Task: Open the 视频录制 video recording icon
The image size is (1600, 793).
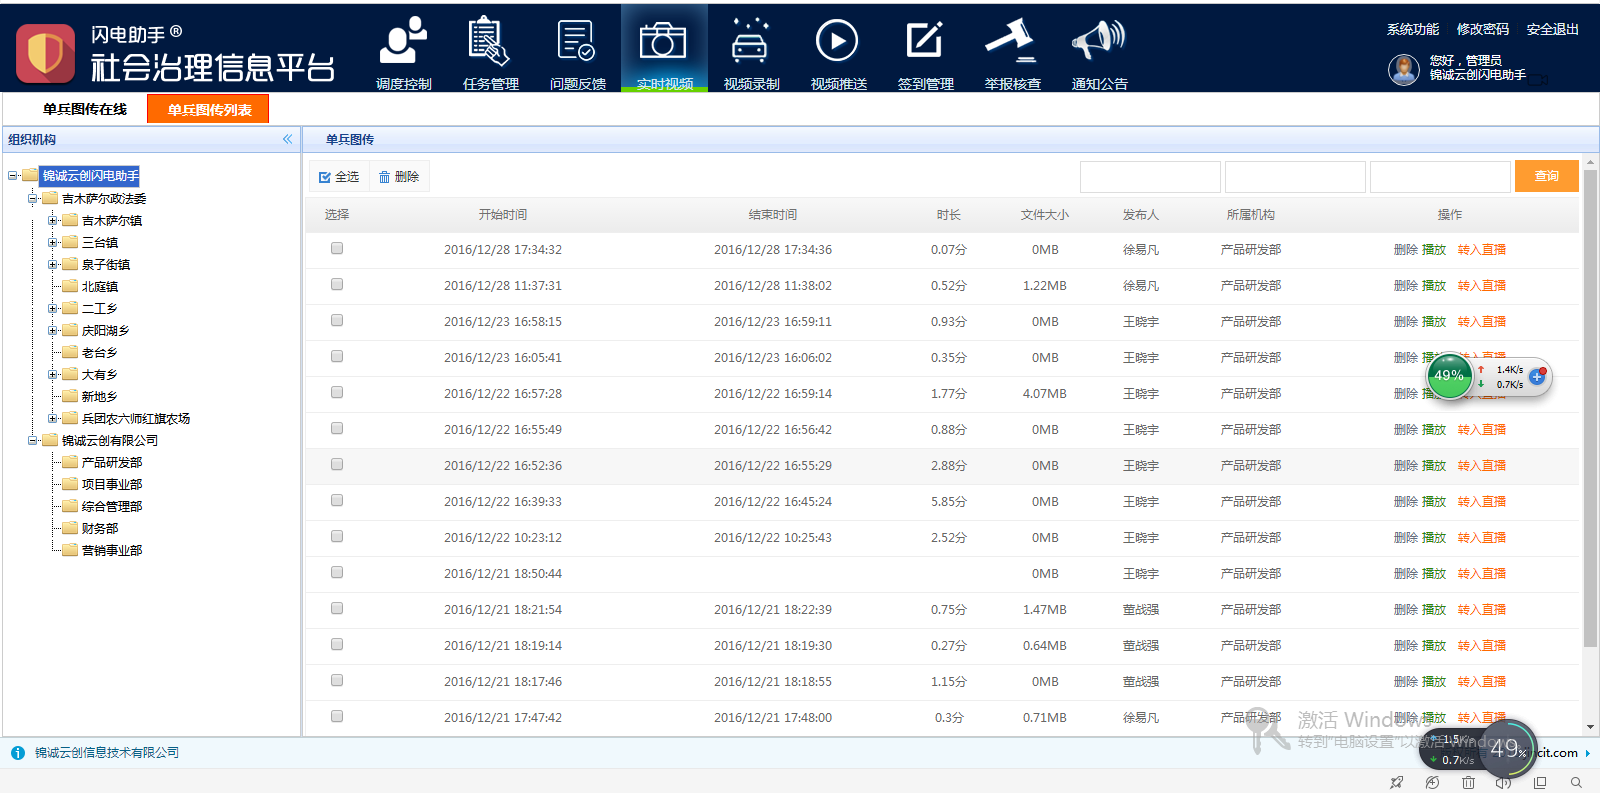Action: (751, 43)
